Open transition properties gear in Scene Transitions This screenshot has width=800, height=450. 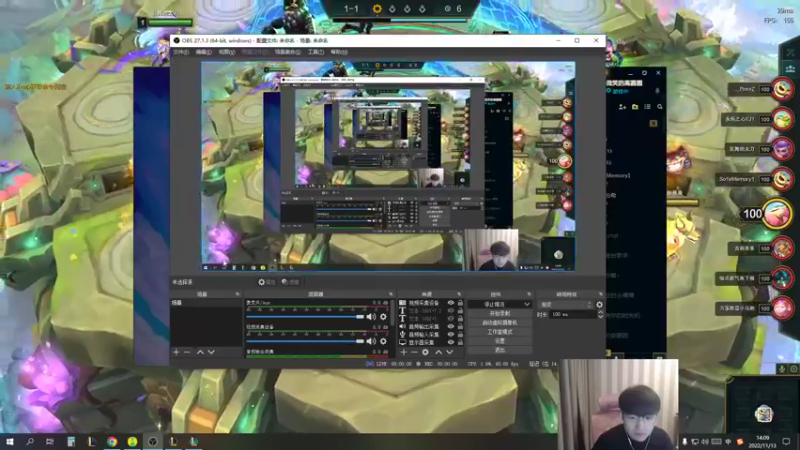(x=599, y=305)
